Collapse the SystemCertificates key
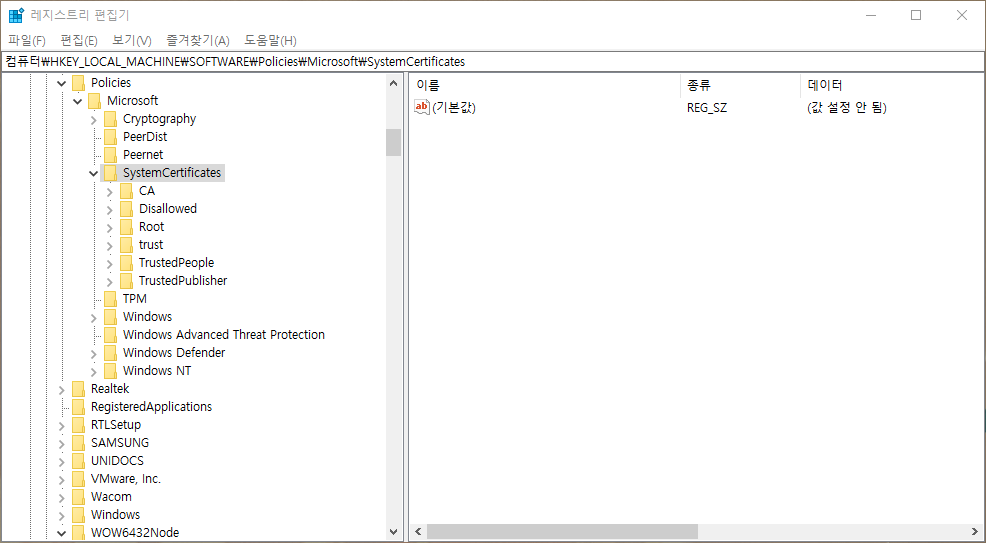 [94, 173]
